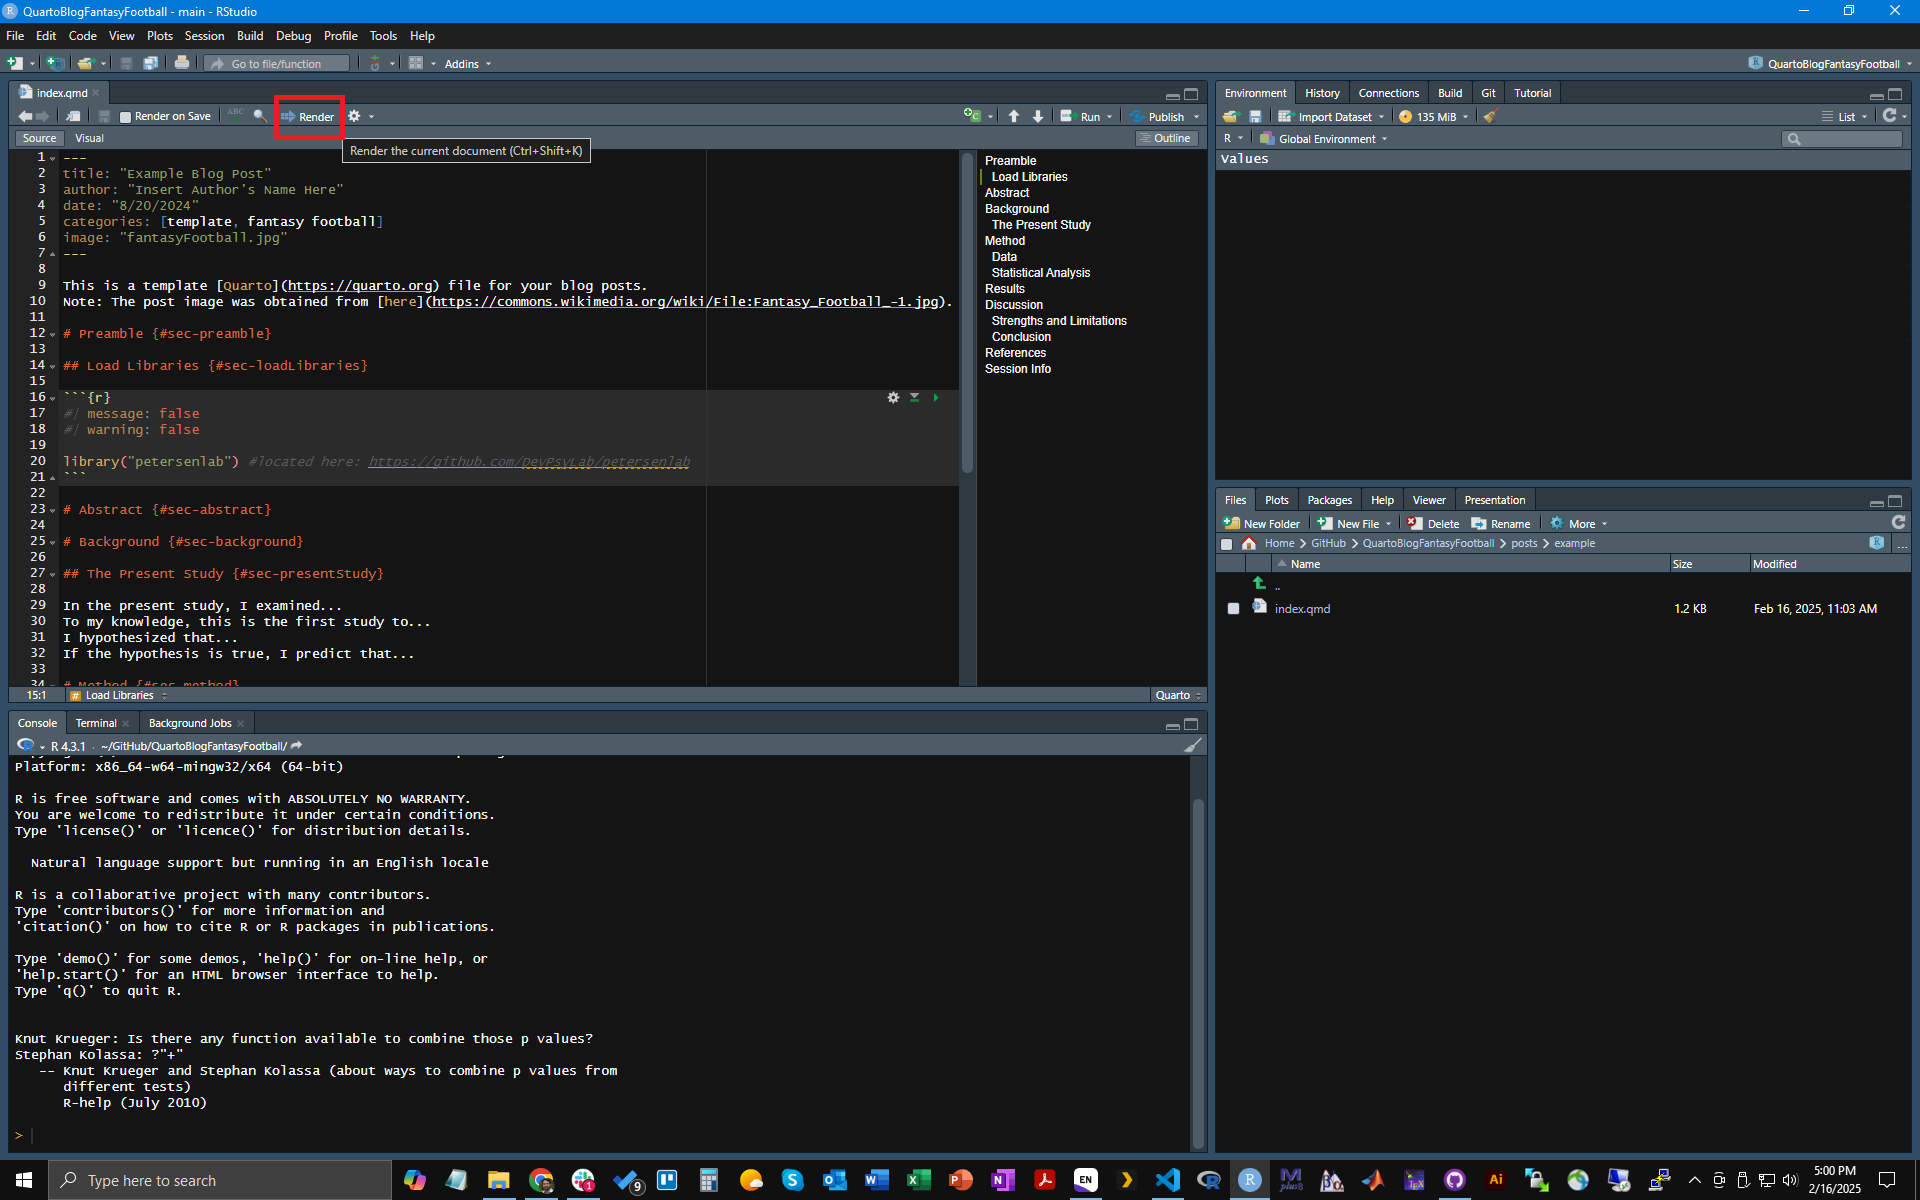1920x1200 pixels.
Task: Go to next chunk with down arrow
Action: [1038, 116]
